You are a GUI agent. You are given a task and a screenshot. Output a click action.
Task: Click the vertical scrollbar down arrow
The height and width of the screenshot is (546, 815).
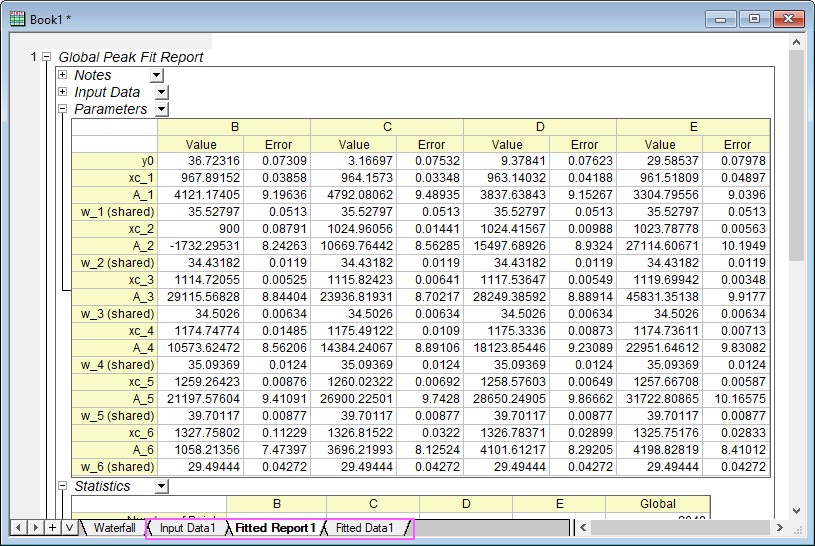pos(796,509)
